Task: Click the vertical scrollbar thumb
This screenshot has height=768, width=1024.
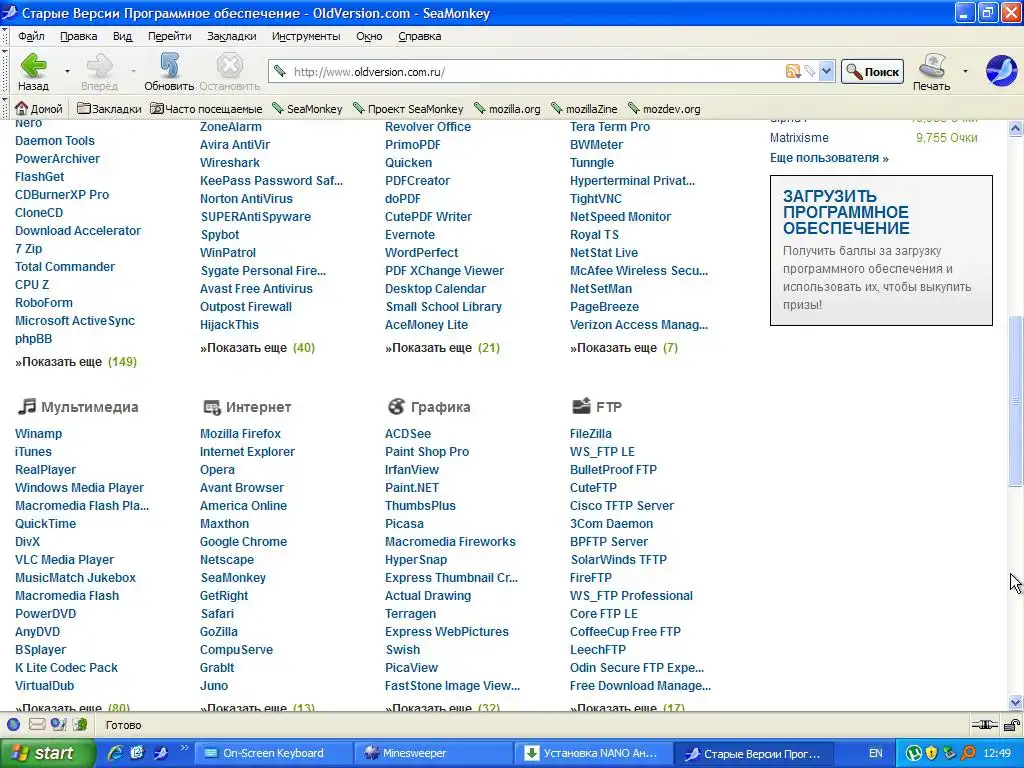Action: 1015,400
